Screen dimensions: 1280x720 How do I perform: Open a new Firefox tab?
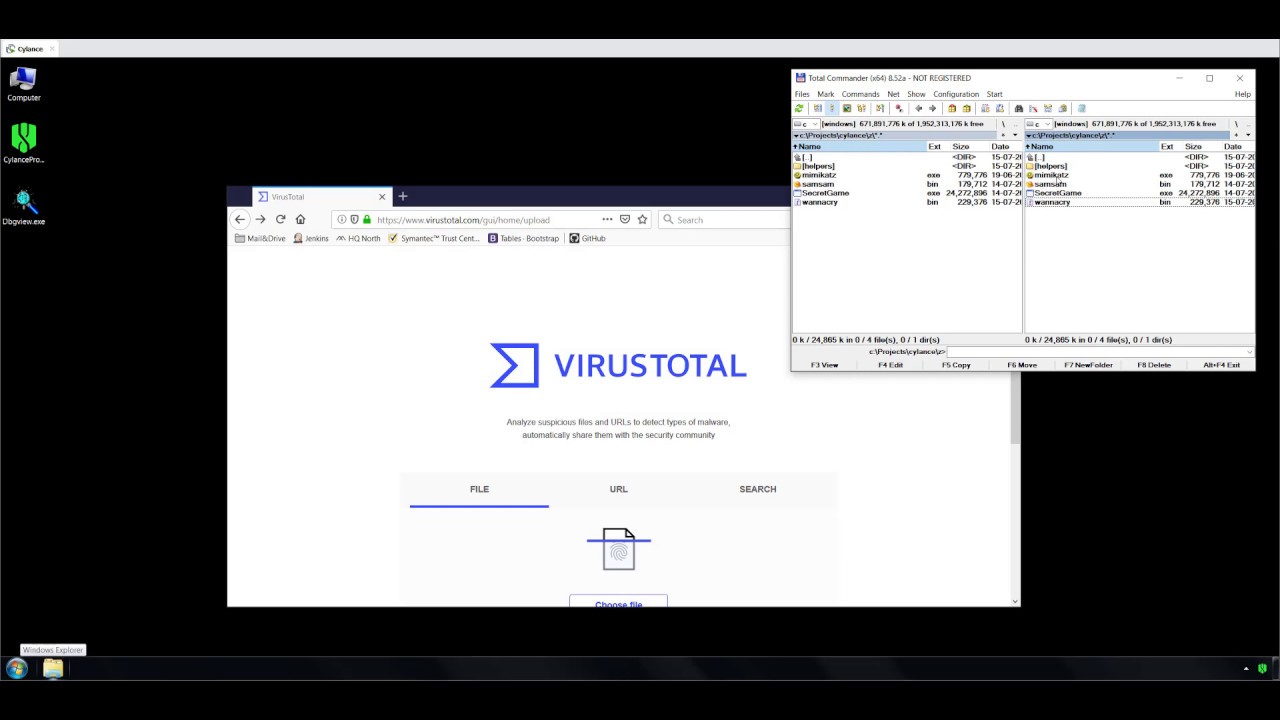[403, 196]
